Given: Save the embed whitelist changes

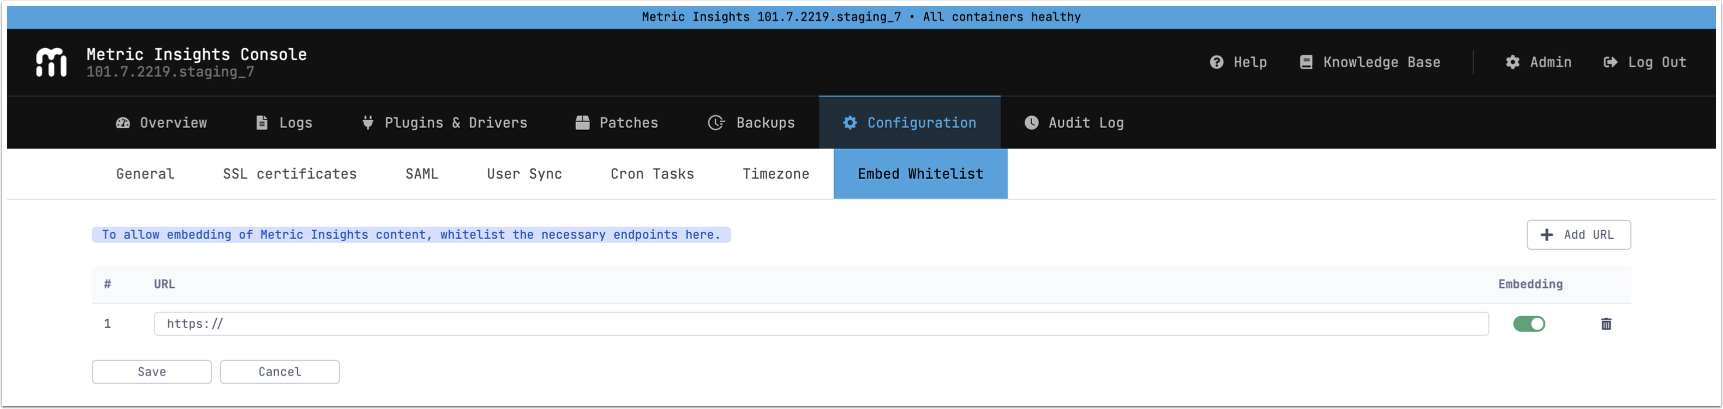Looking at the screenshot, I should (152, 372).
